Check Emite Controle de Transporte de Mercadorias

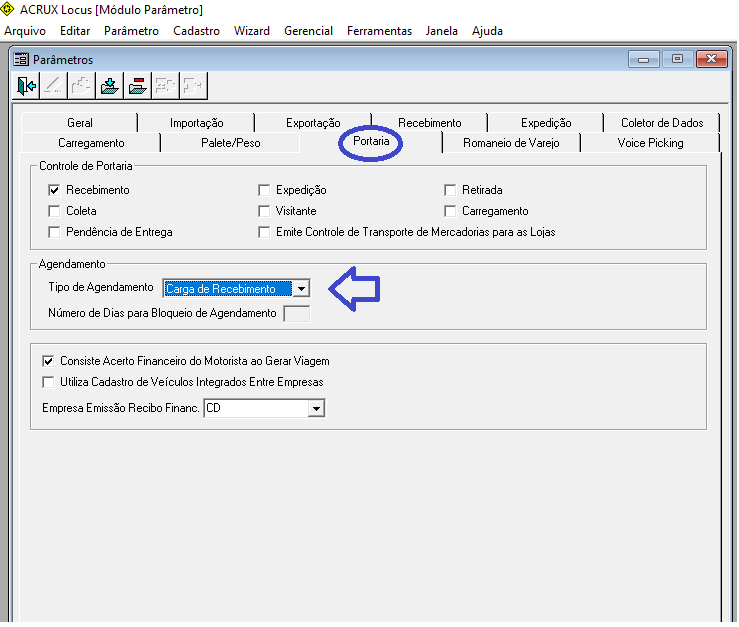[x=264, y=232]
